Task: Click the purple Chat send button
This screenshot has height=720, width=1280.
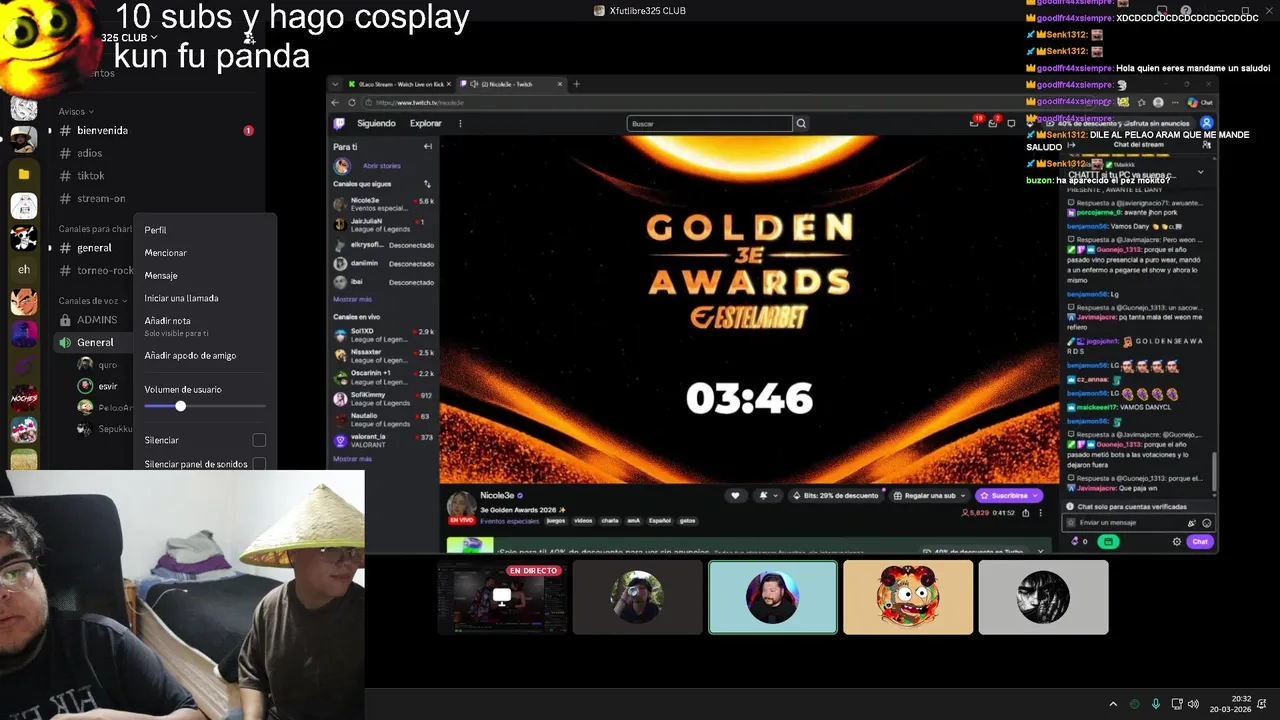Action: 1200,541
